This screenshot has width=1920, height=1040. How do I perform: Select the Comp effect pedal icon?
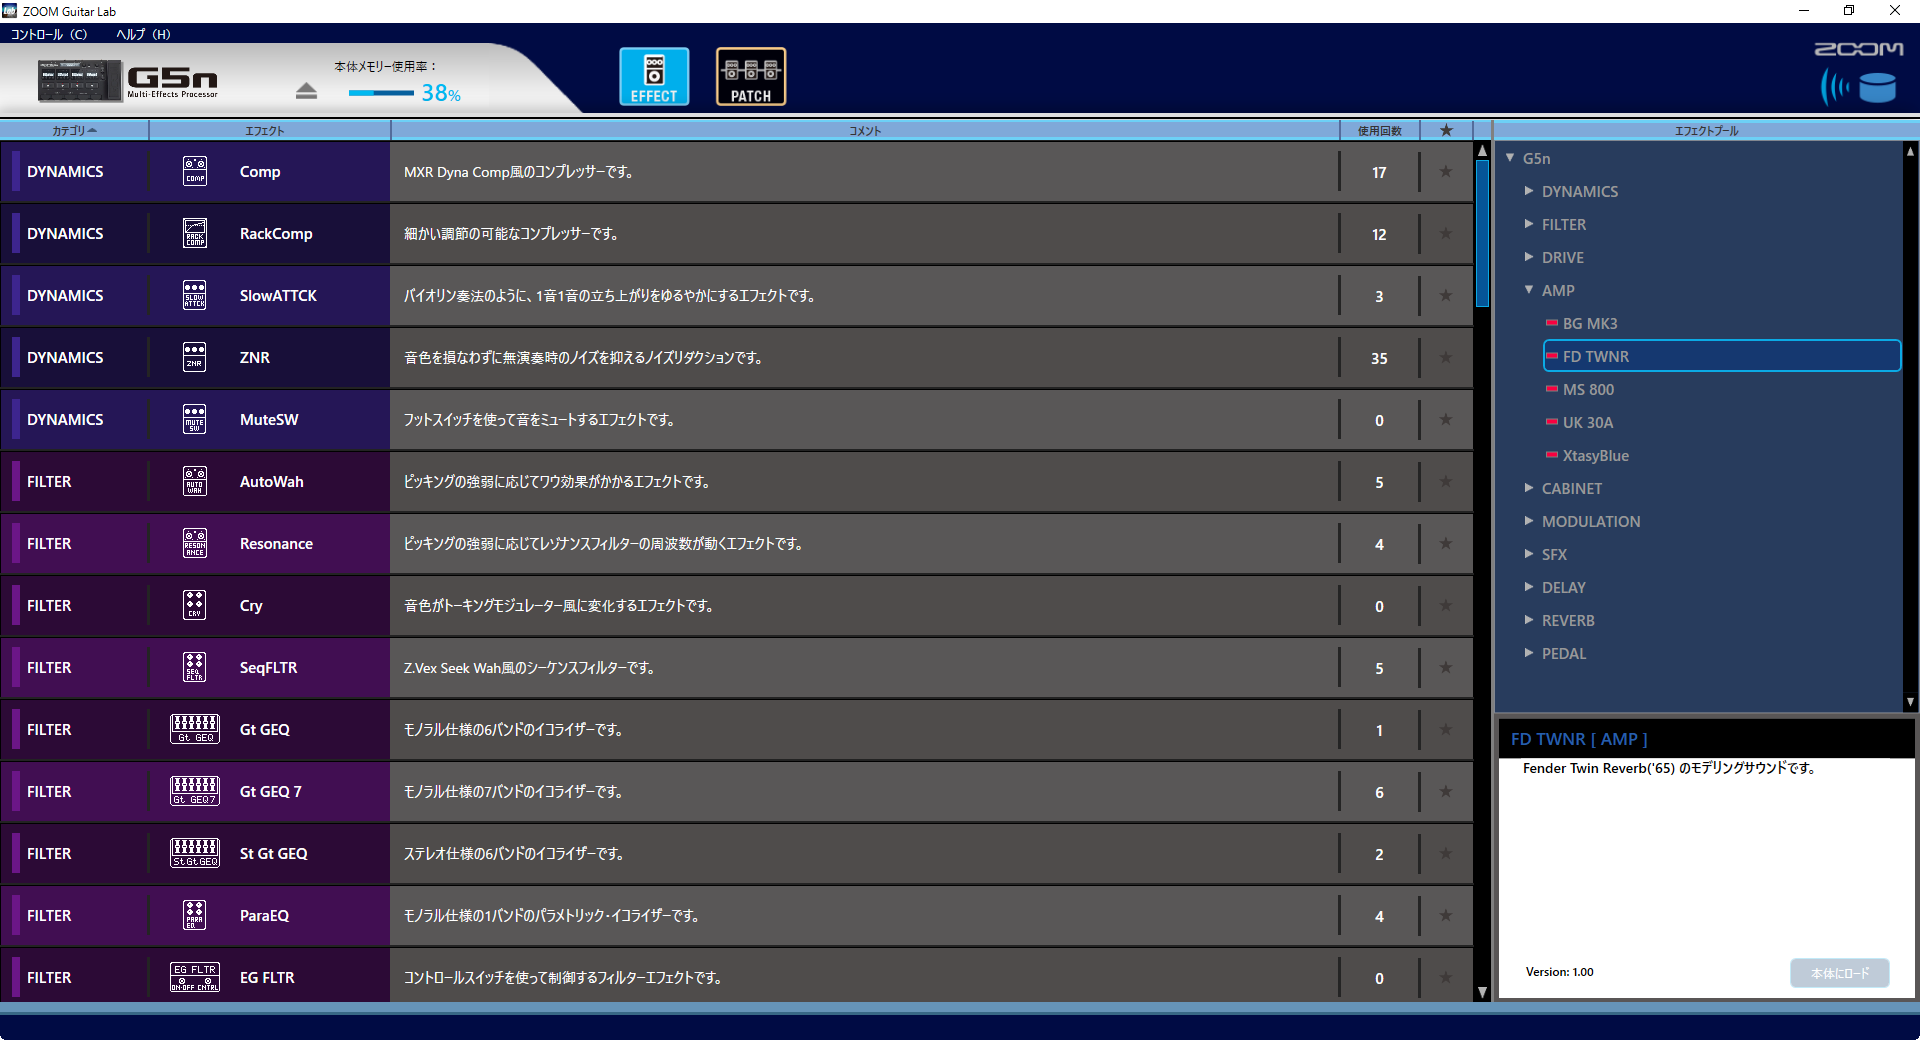tap(195, 171)
